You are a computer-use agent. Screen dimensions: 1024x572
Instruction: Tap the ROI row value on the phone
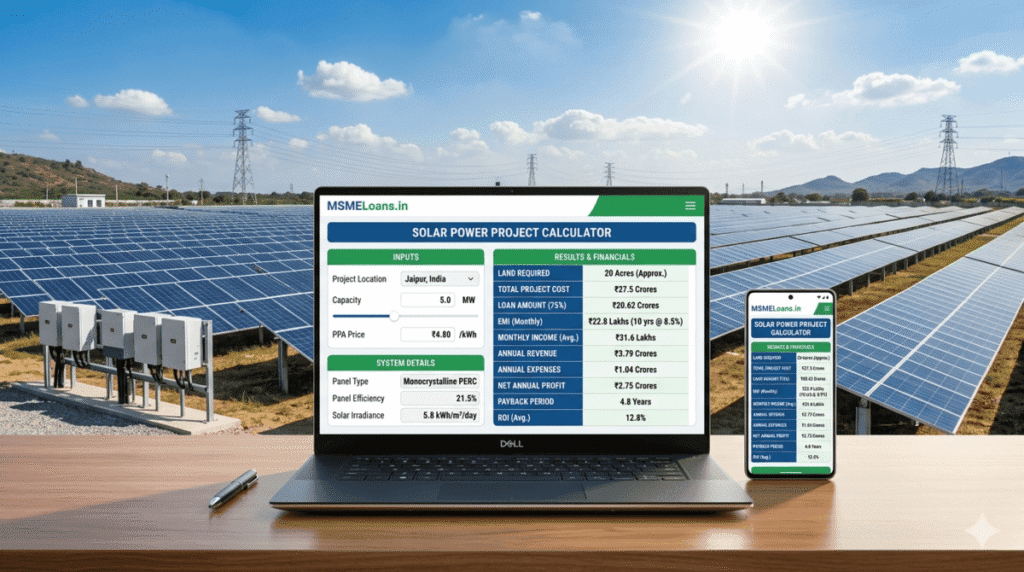tap(813, 457)
